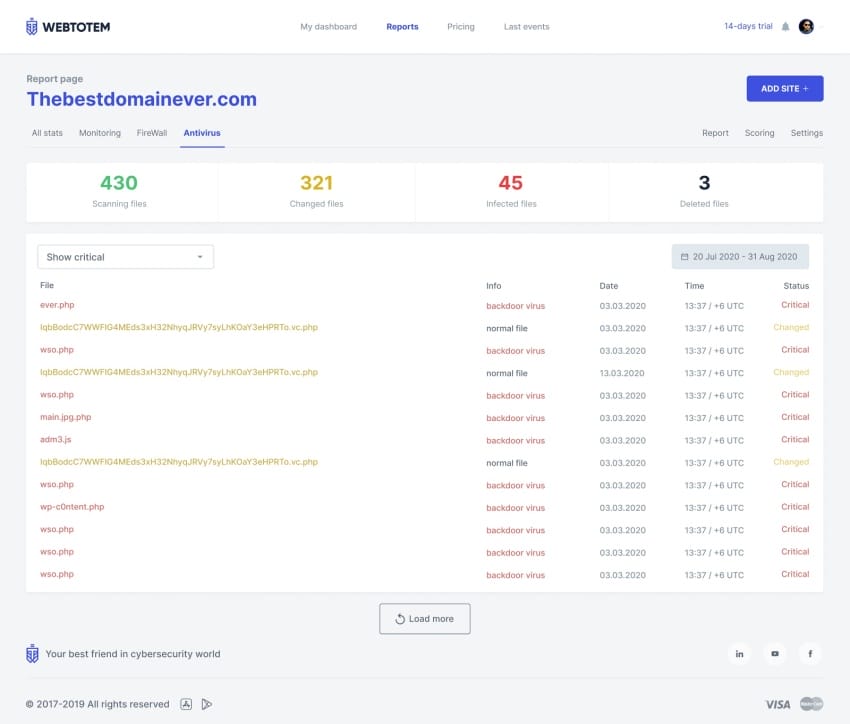
Task: Switch to the Monitoring tab
Action: point(99,132)
